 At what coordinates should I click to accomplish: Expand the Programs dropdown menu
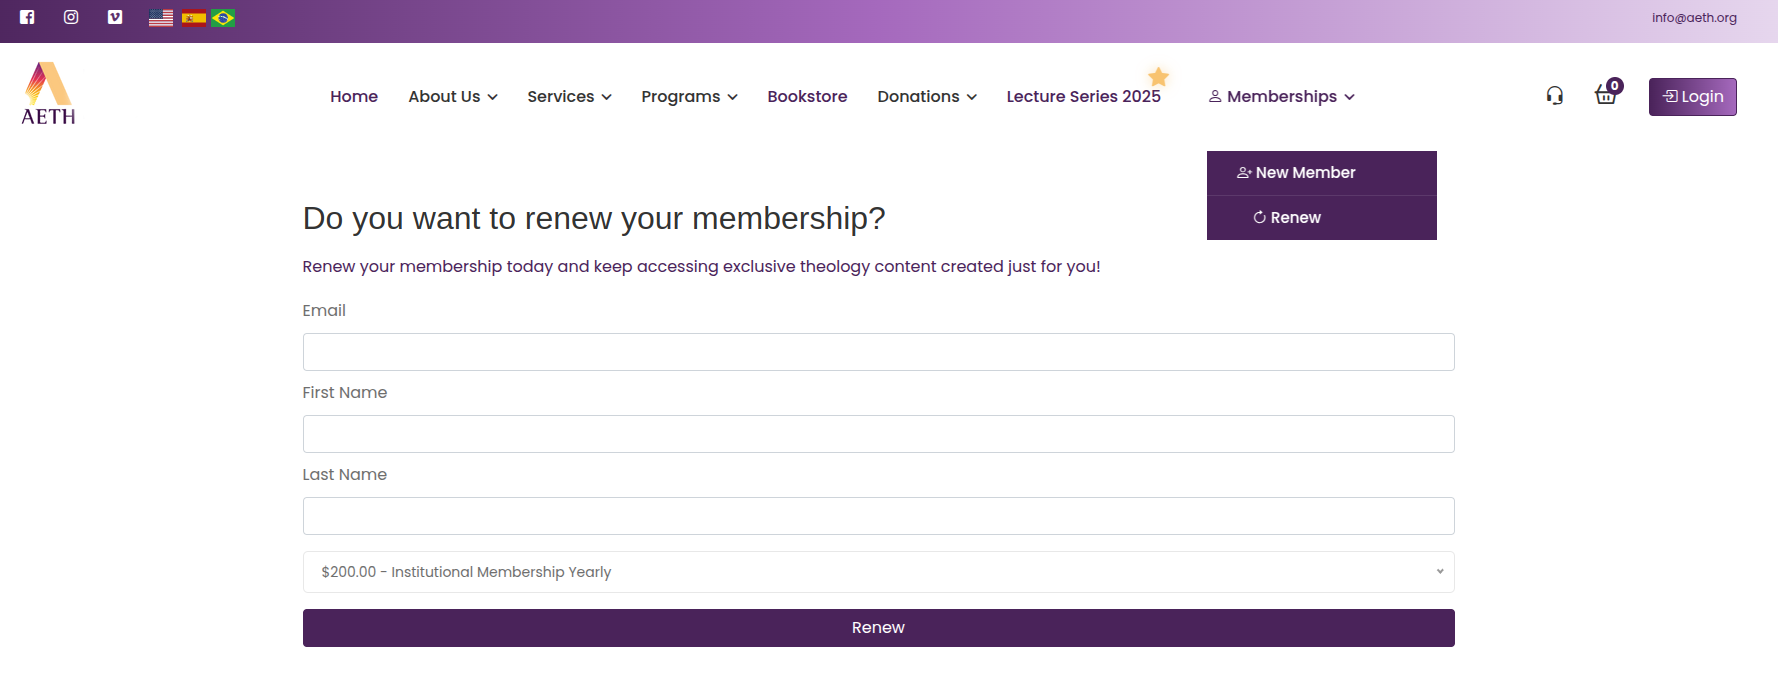689,97
